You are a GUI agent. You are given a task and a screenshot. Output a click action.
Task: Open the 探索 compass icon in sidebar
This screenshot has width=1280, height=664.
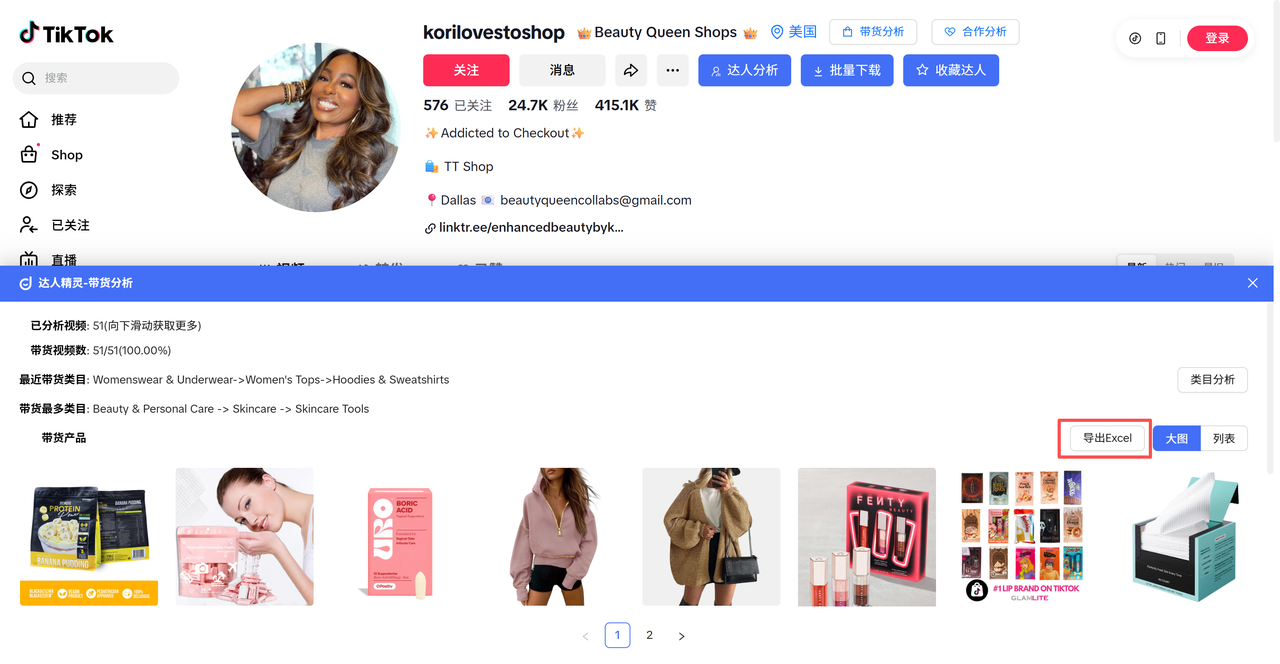click(30, 190)
